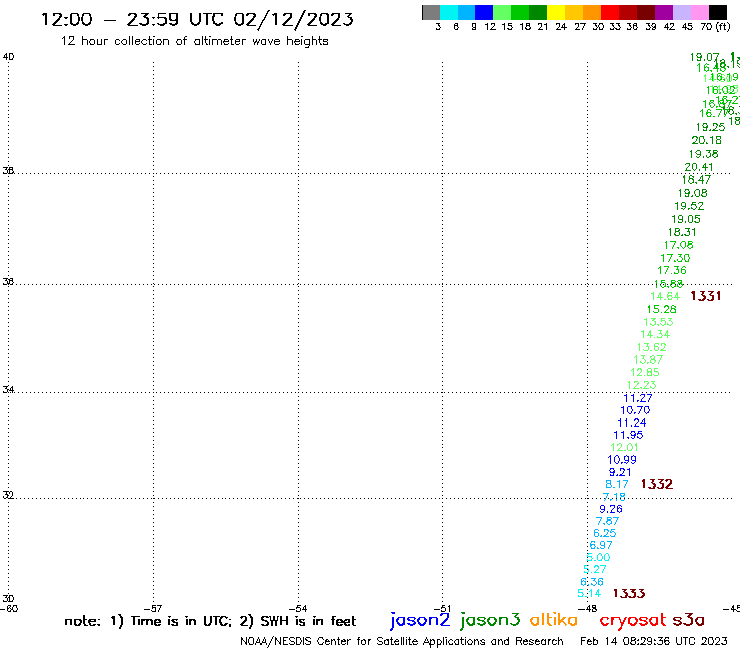Click the wave height value 17.36
The width and height of the screenshot is (740, 650).
coord(672,270)
